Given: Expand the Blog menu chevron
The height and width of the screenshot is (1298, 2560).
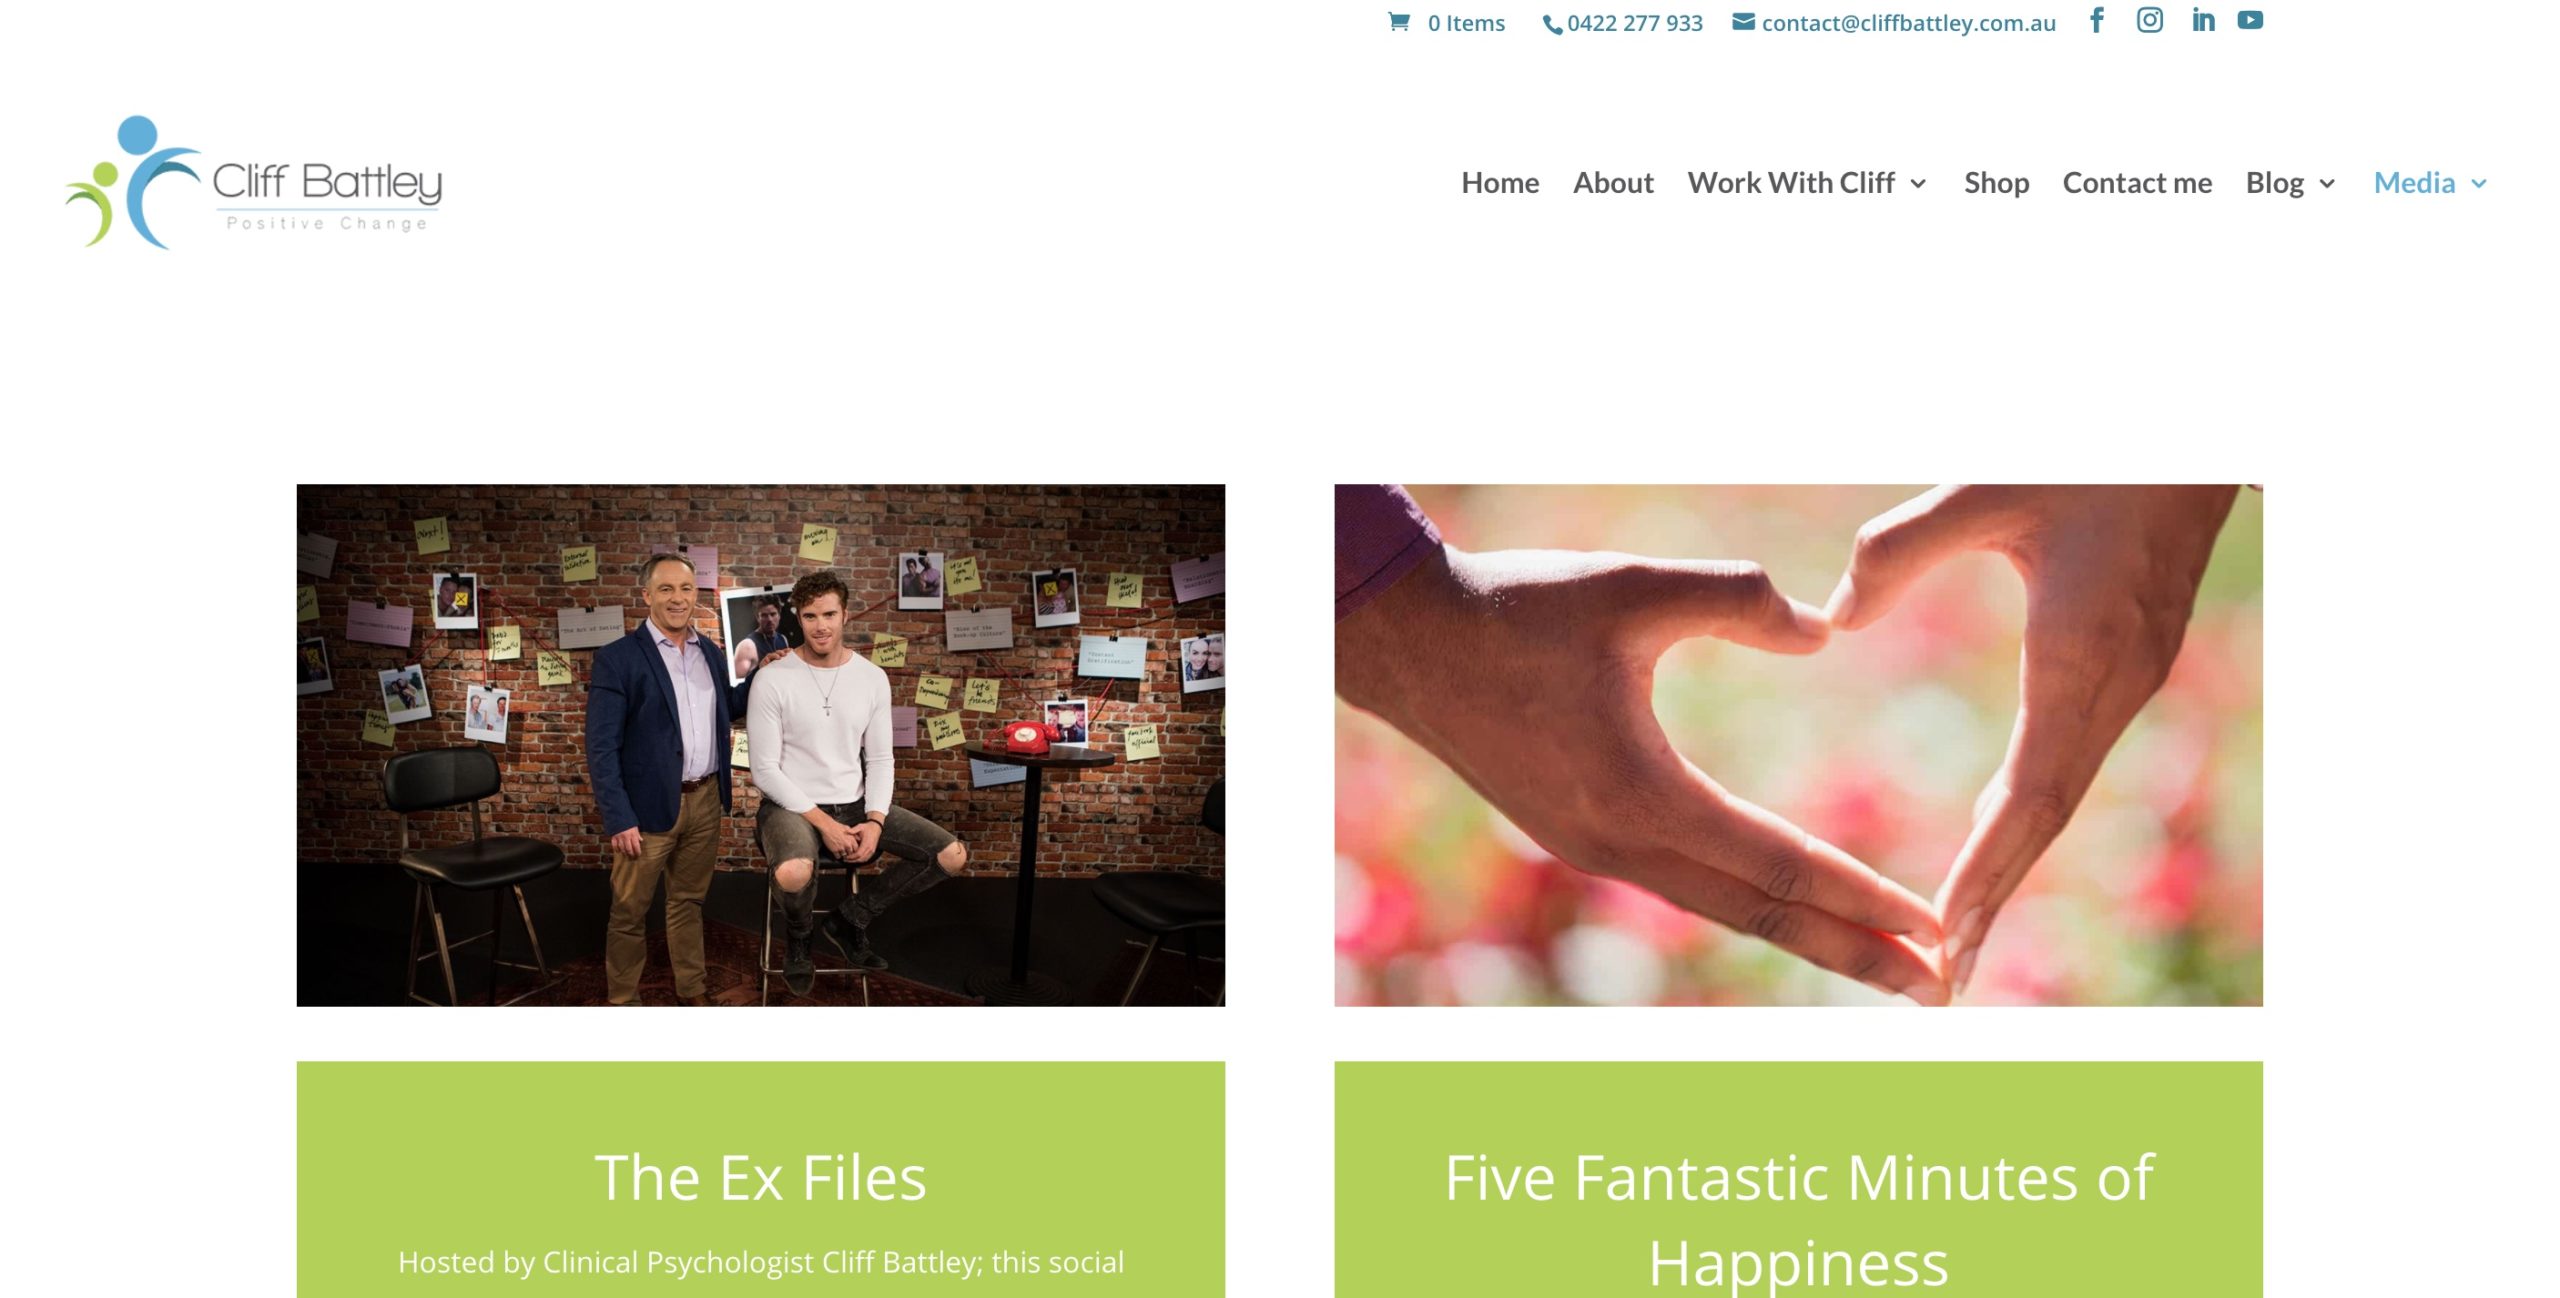Looking at the screenshot, I should [x=2327, y=184].
